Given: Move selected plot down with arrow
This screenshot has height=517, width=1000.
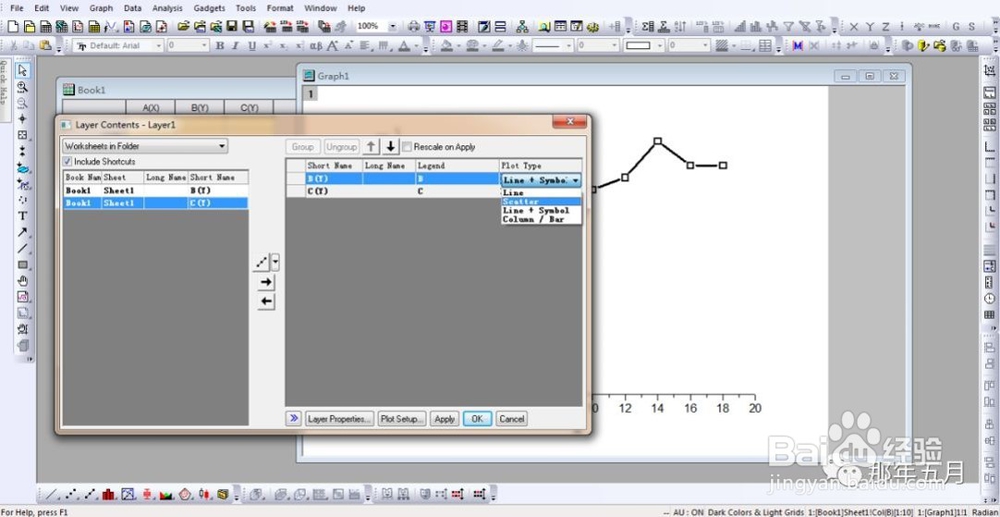Looking at the screenshot, I should (x=391, y=147).
